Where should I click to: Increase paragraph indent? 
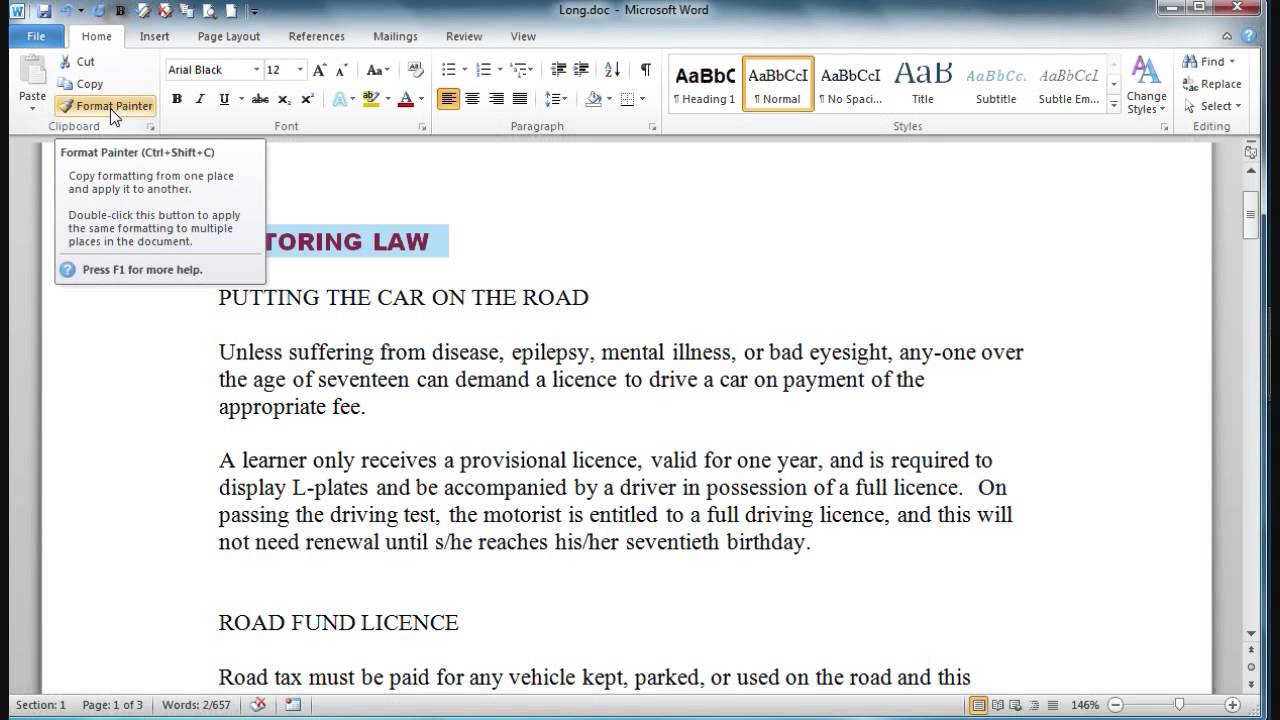click(x=583, y=70)
